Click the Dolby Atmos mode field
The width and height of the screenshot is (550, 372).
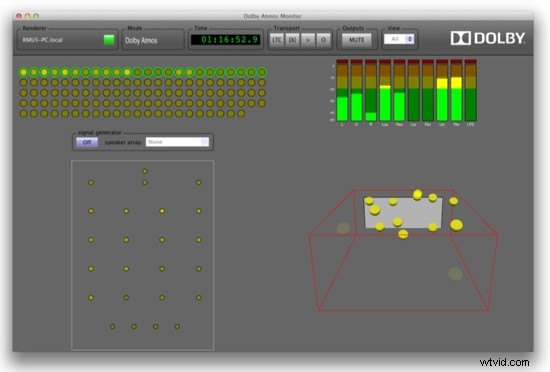pos(153,40)
